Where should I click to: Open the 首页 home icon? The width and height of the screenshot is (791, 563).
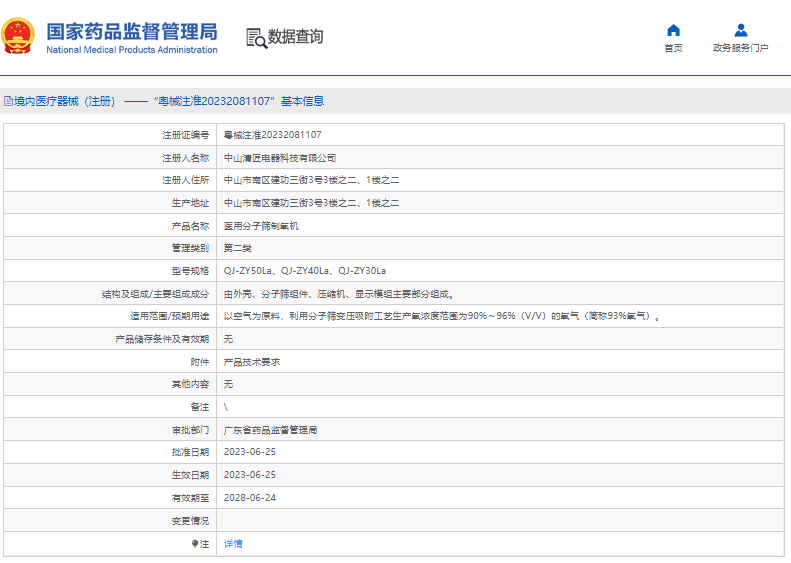click(673, 30)
